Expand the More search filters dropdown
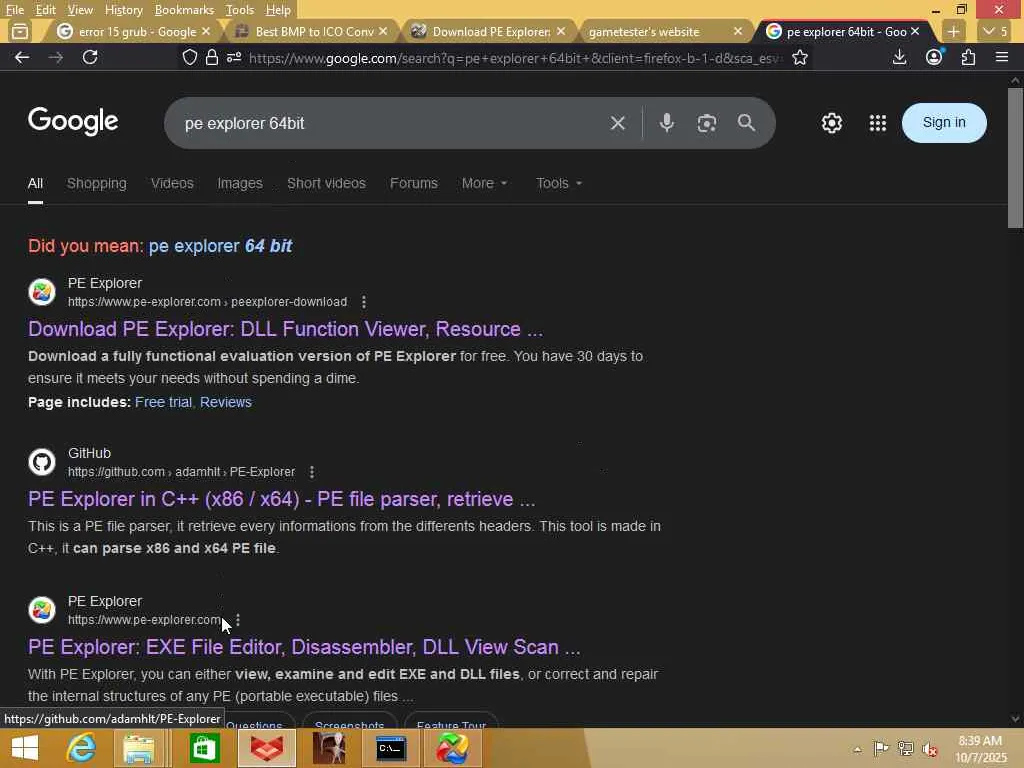This screenshot has height=768, width=1024. pyautogui.click(x=484, y=184)
